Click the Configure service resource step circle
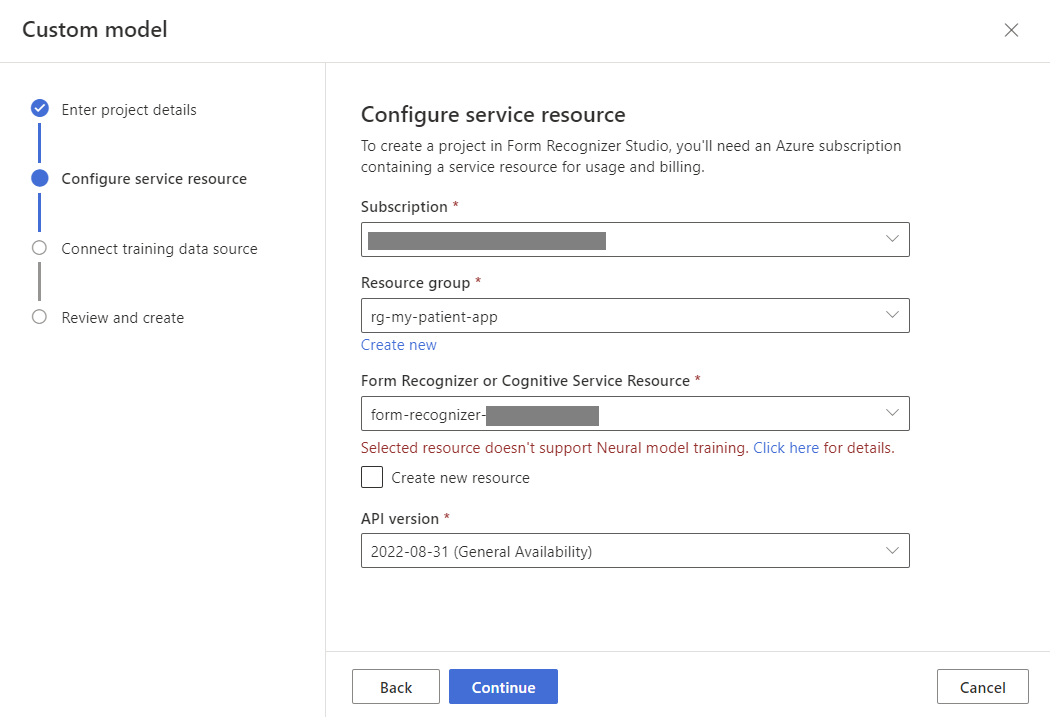 [x=40, y=178]
